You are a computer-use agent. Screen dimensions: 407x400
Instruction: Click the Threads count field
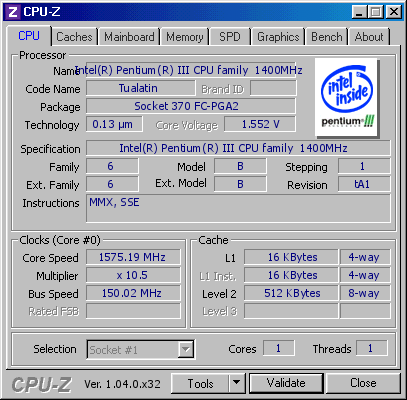[x=372, y=349]
